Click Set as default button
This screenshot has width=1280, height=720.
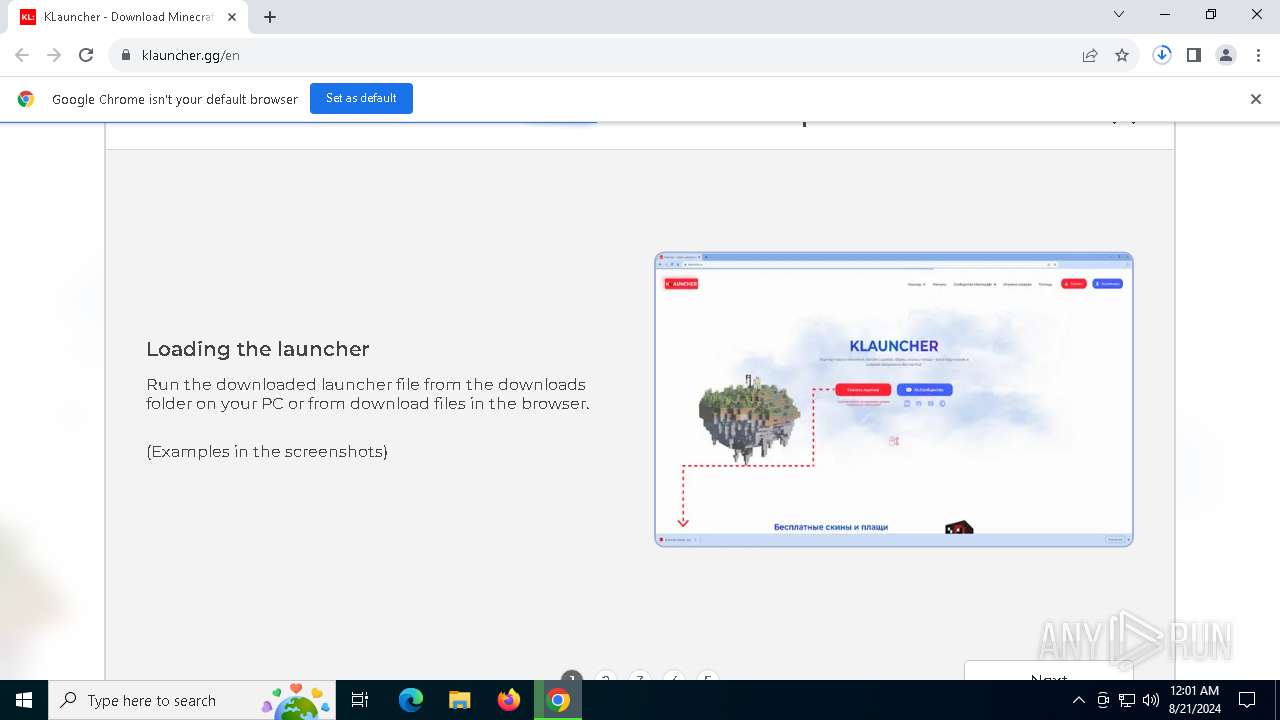point(361,98)
